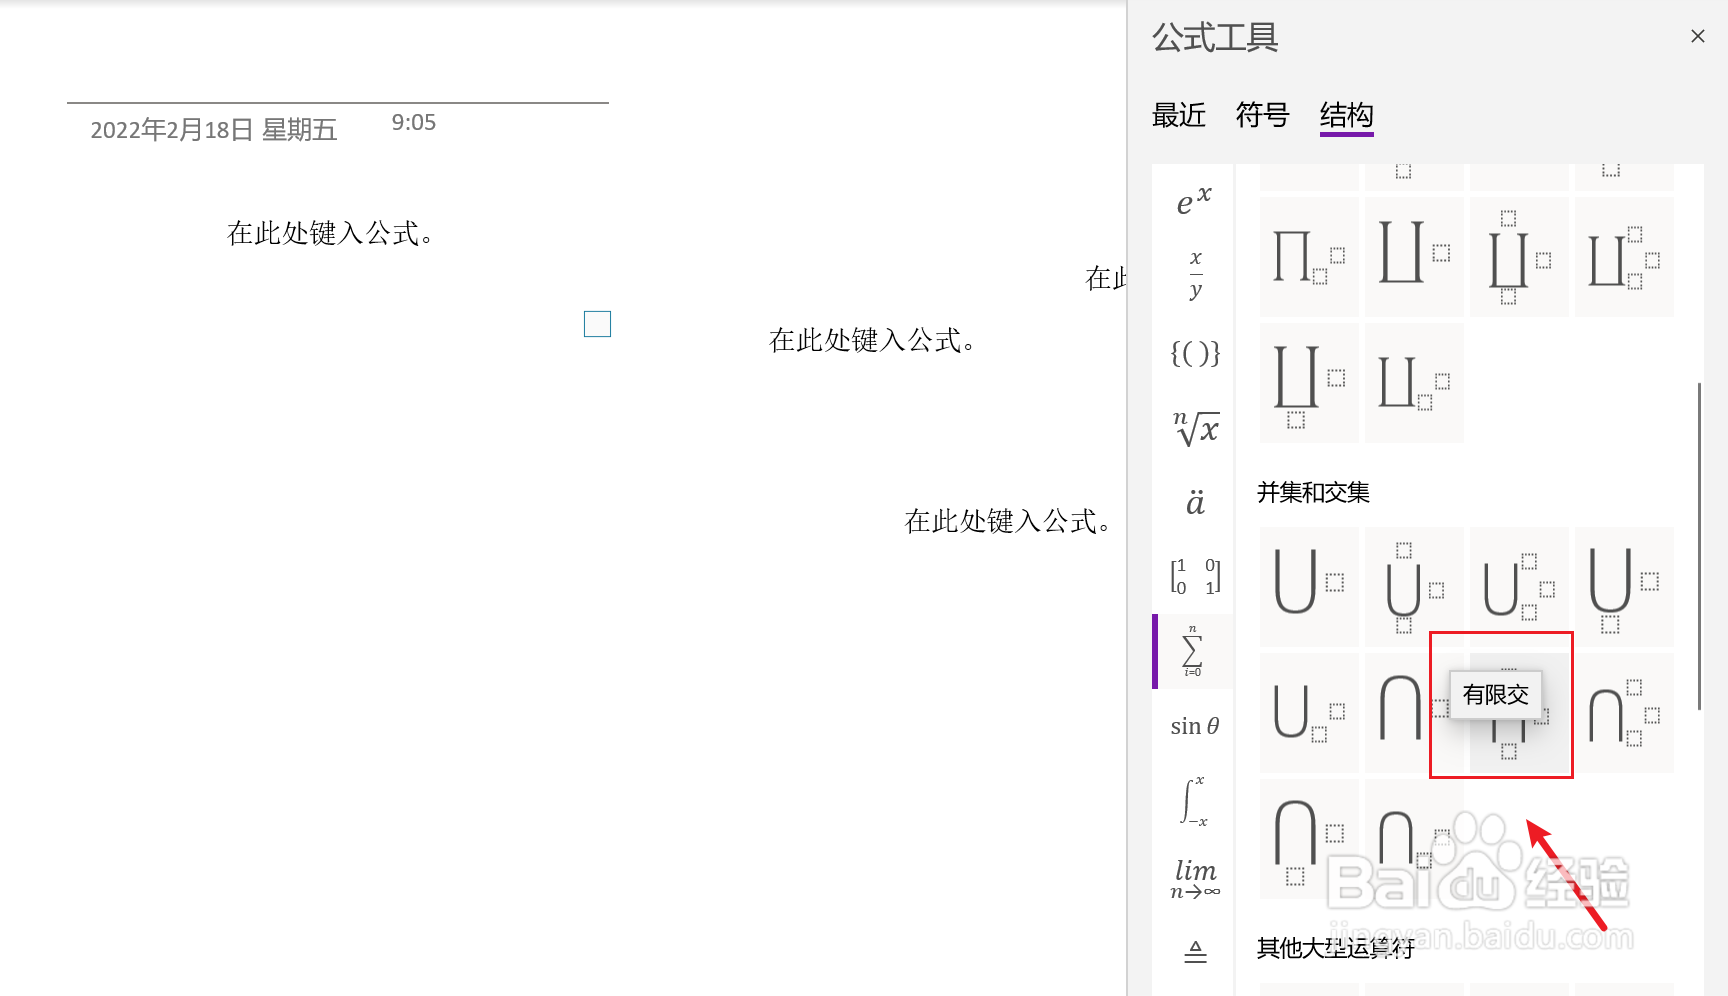Open the ≜ operator structures category

1194,951
